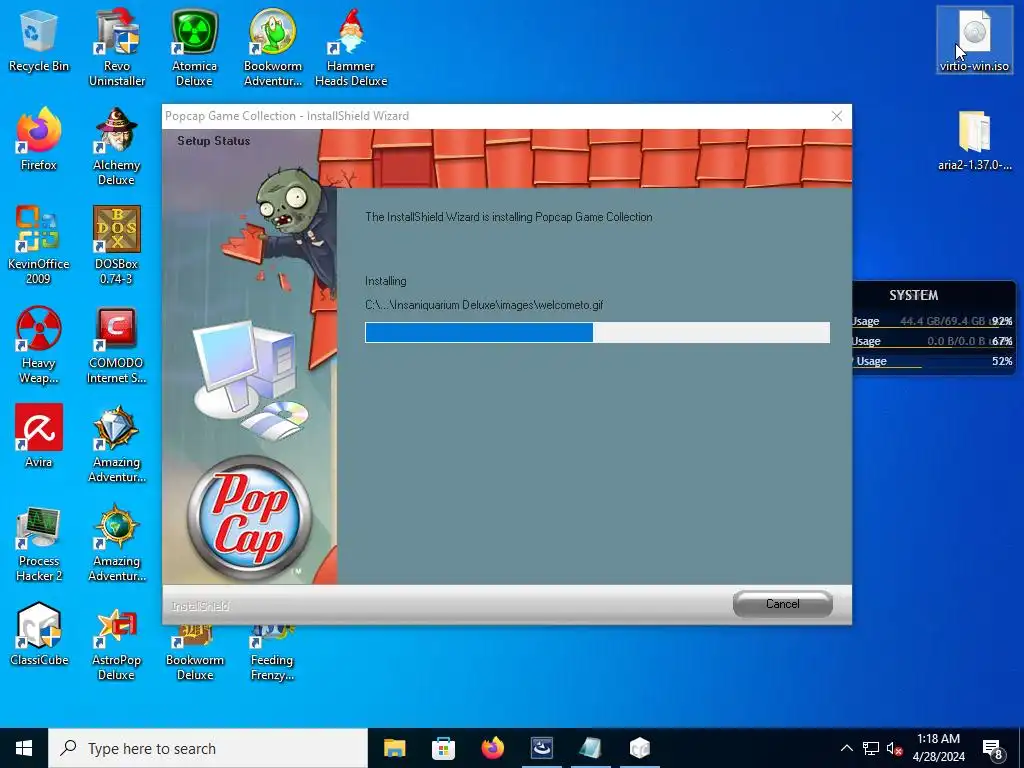Image resolution: width=1024 pixels, height=768 pixels.
Task: Show hidden system tray icons
Action: 846,748
